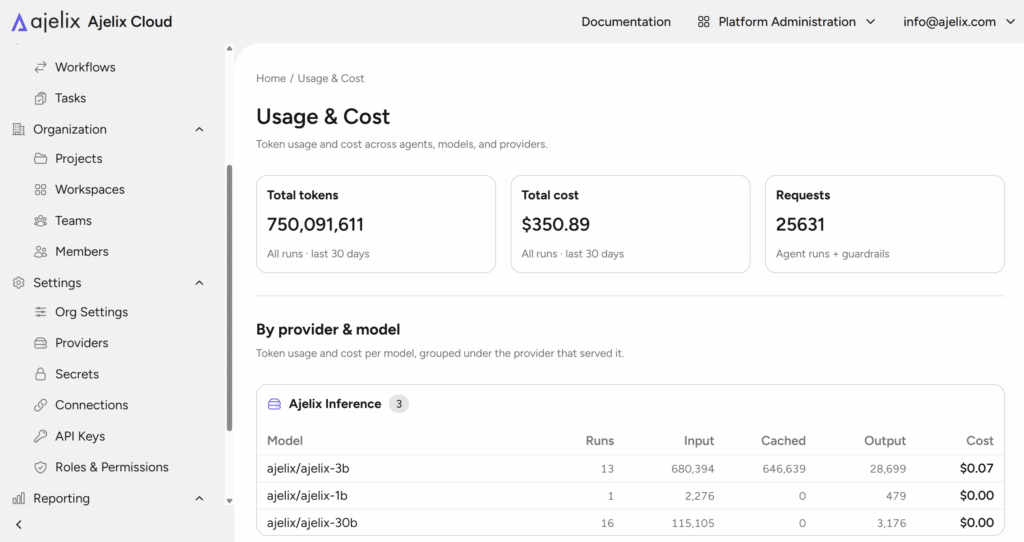Image resolution: width=1024 pixels, height=542 pixels.
Task: Click the Organization building icon
Action: coord(18,129)
